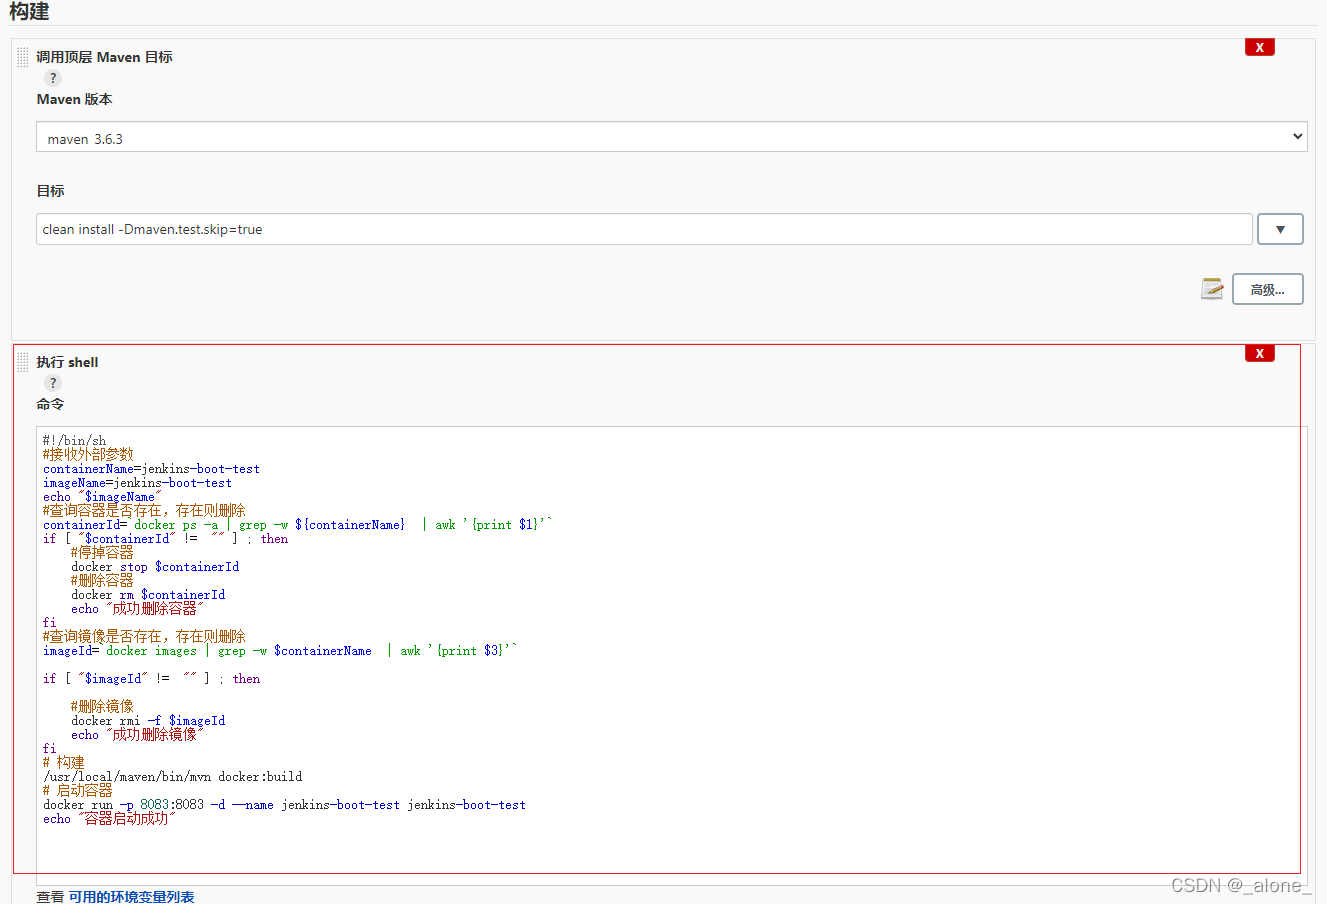Click the #!/bin/sh line in the script

click(x=74, y=440)
